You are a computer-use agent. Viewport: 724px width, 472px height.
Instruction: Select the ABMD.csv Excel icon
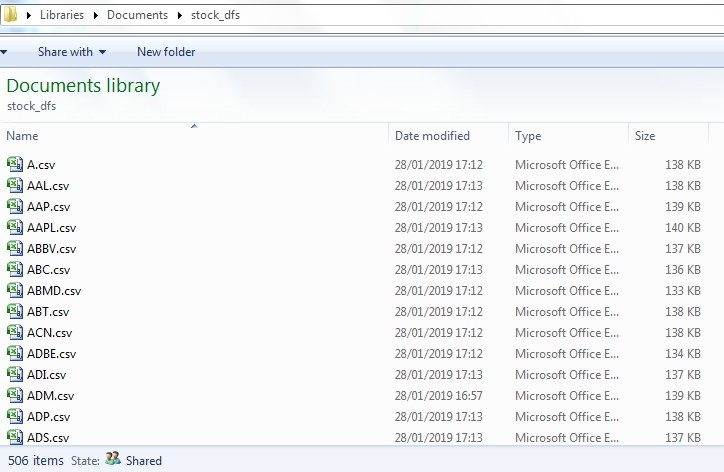tap(14, 290)
